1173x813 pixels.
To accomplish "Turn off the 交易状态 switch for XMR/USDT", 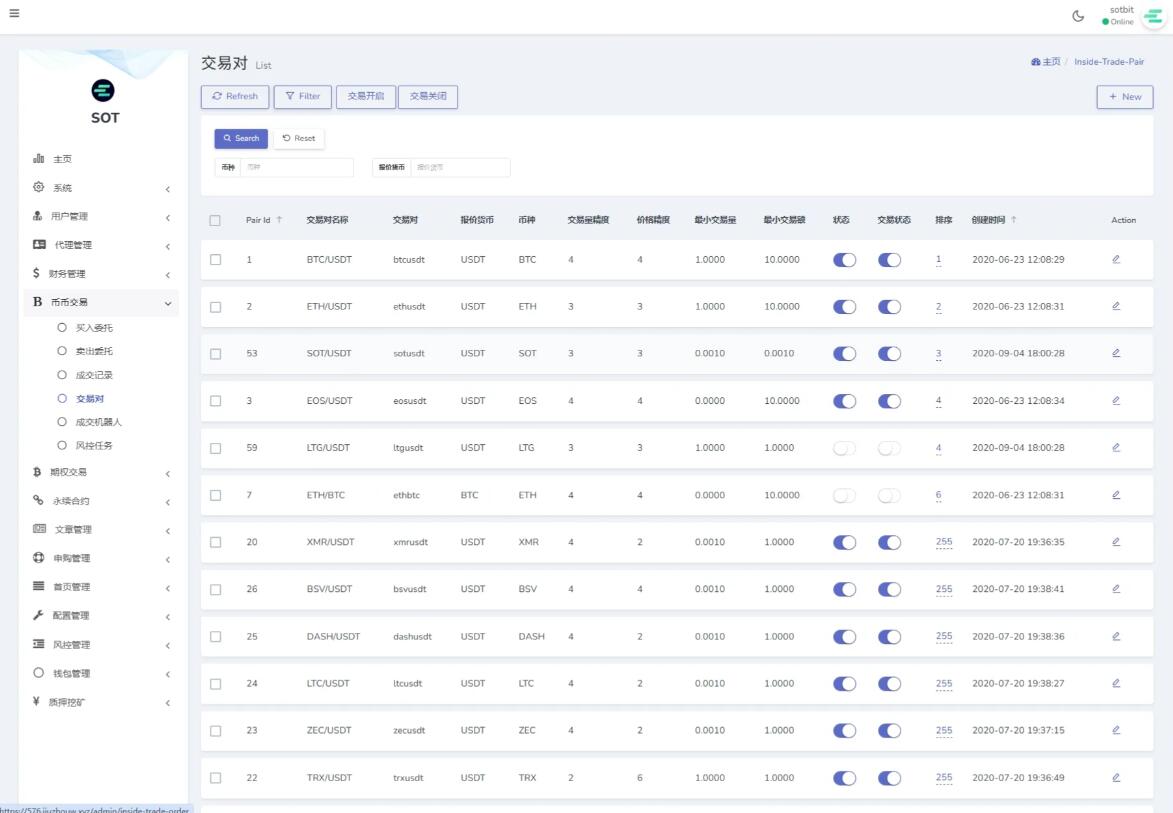I will coord(889,542).
